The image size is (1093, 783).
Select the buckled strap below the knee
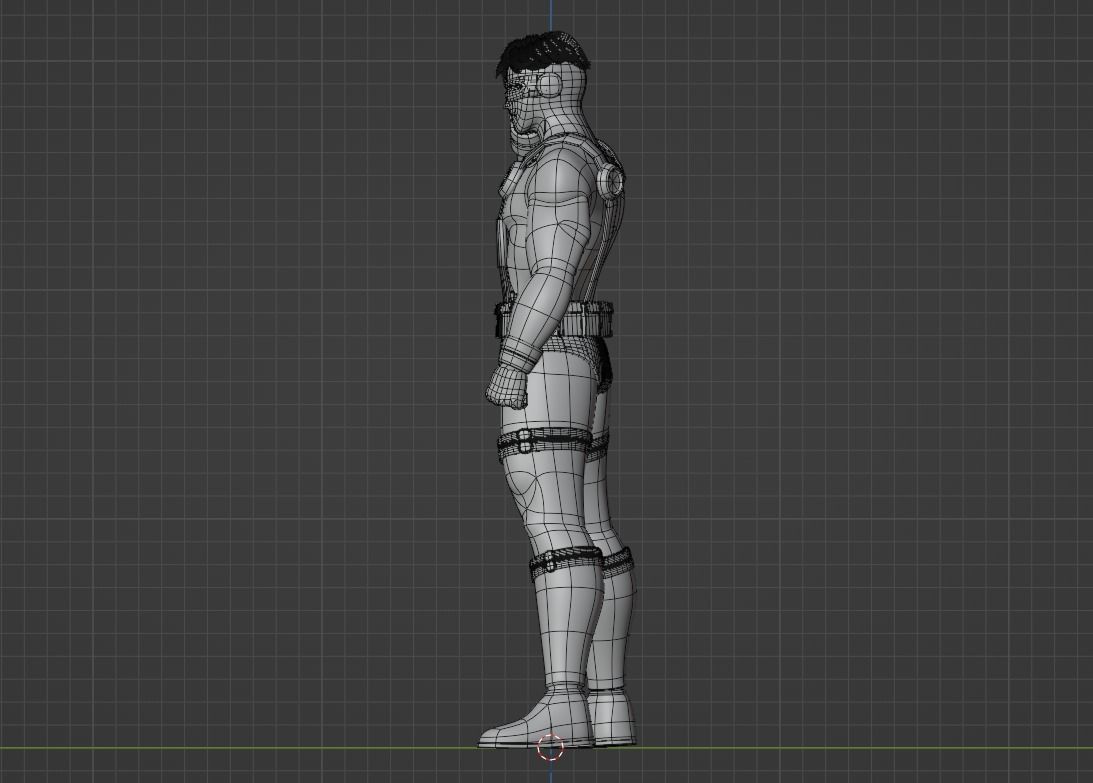(566, 561)
